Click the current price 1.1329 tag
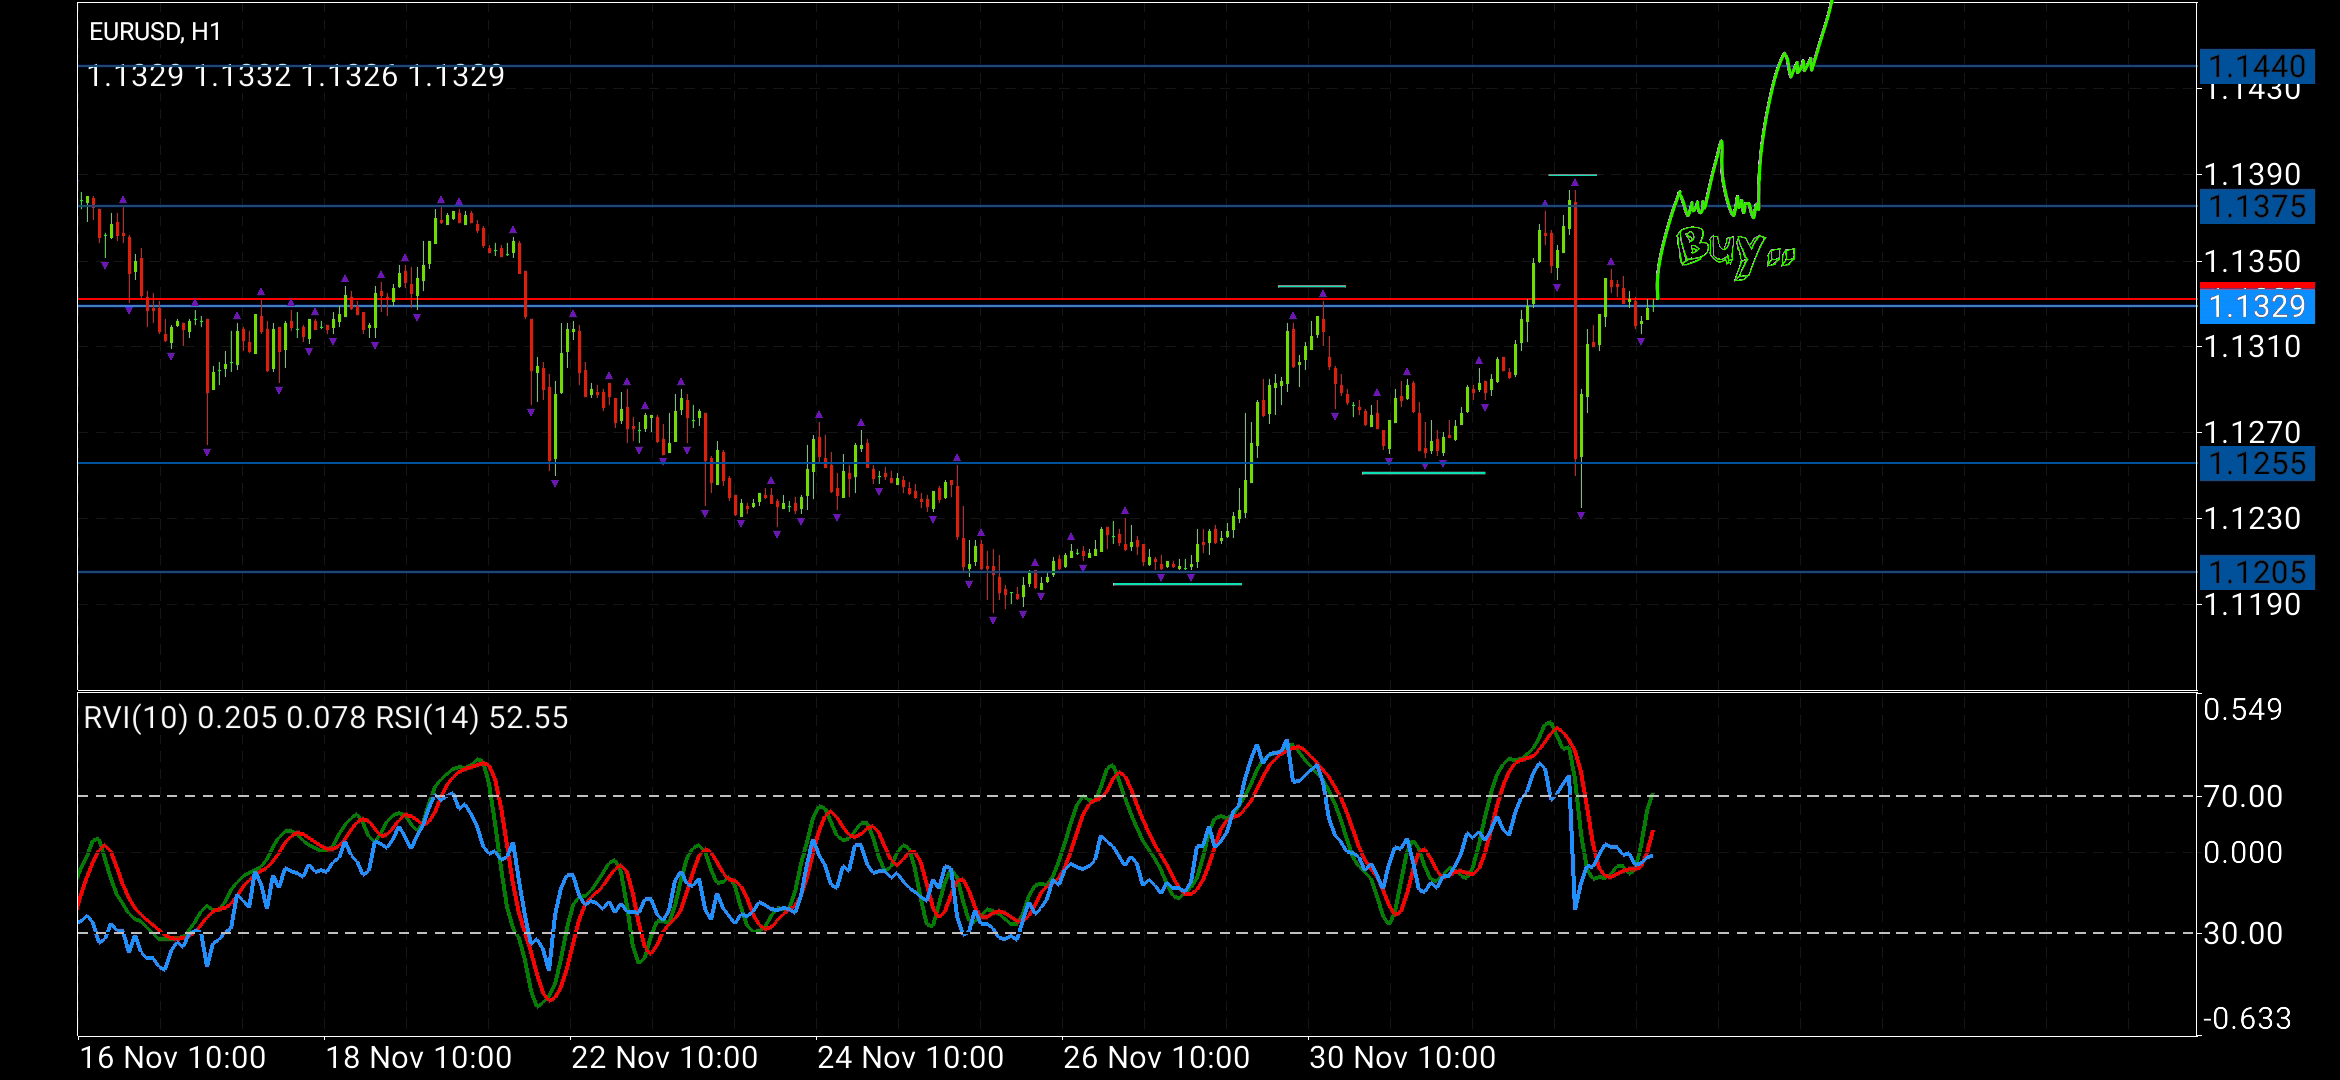Image resolution: width=2340 pixels, height=1080 pixels. tap(2256, 306)
